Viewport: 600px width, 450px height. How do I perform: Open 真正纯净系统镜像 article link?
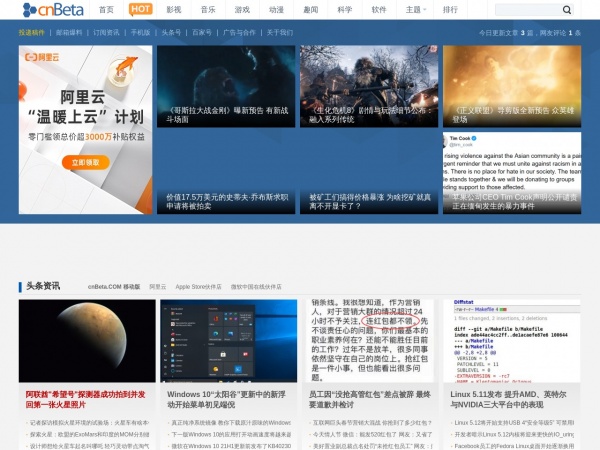[x=231, y=423]
